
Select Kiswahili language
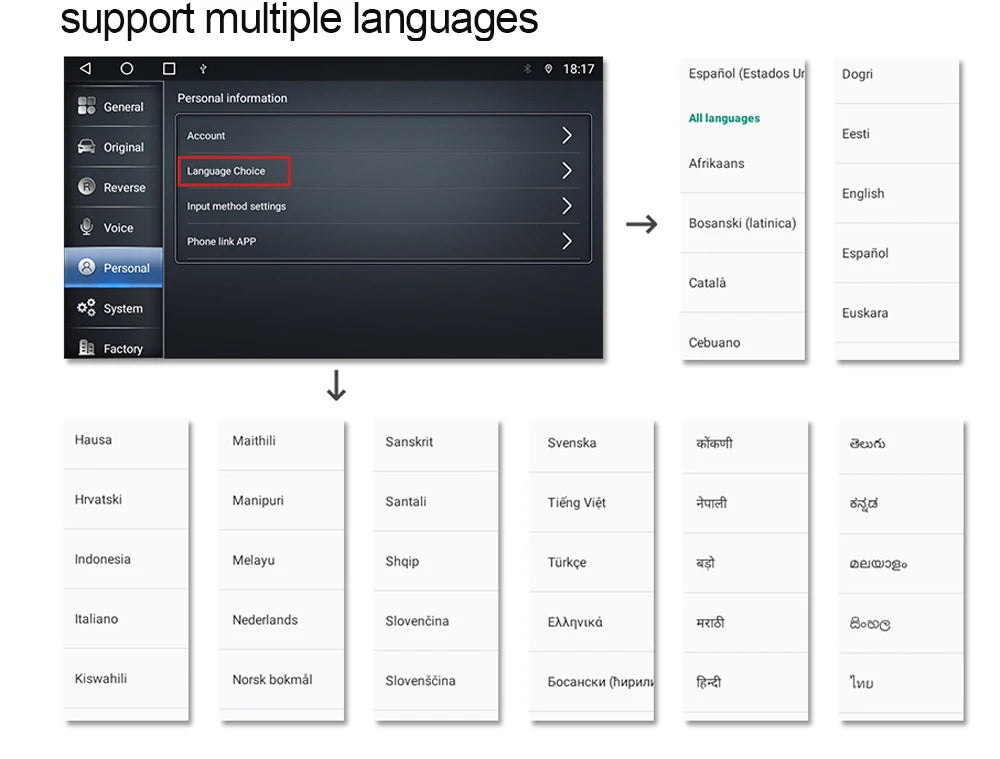(126, 679)
